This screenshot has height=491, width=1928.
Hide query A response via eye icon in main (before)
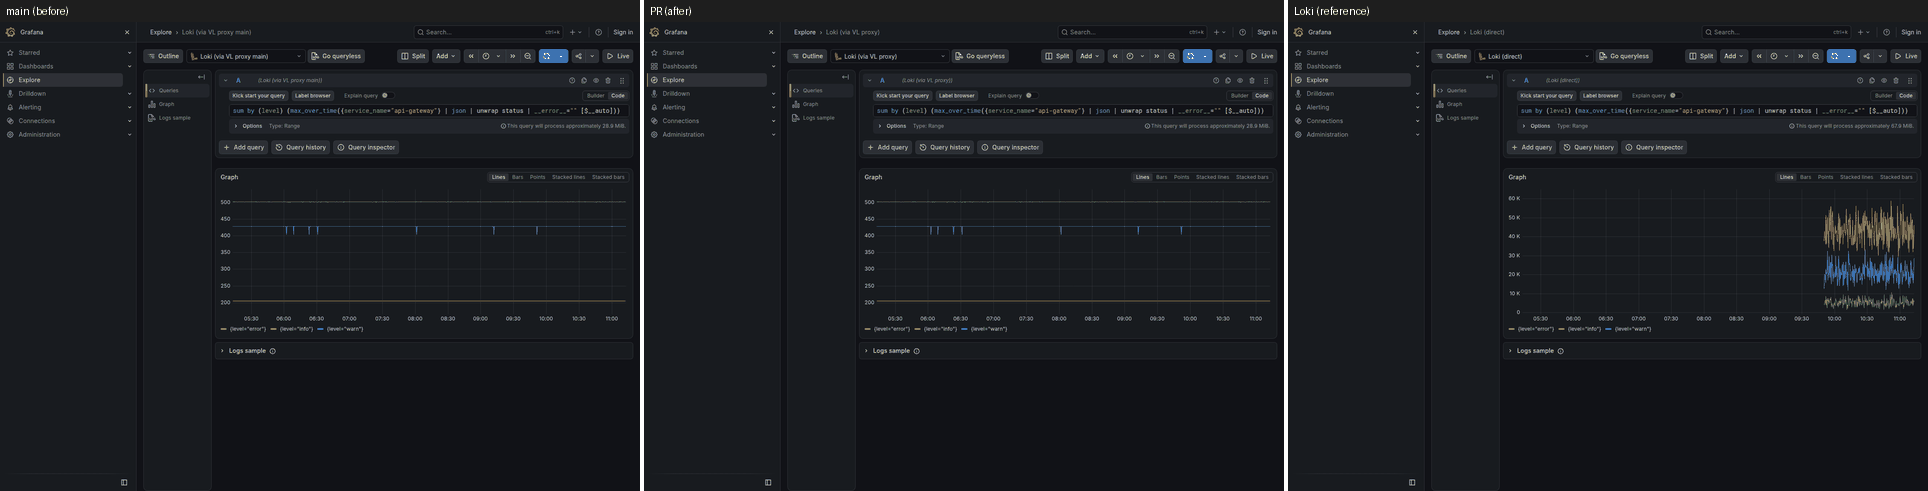[x=596, y=80]
